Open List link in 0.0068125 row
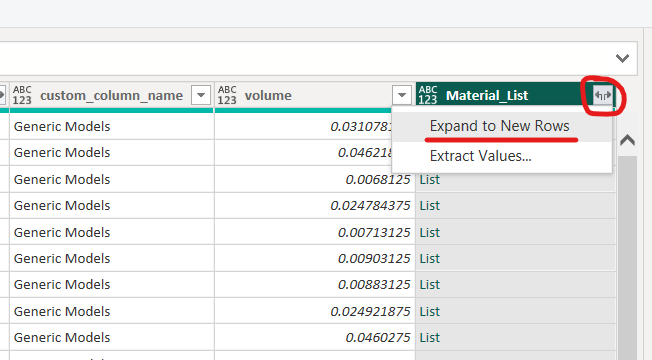Image resolution: width=652 pixels, height=360 pixels. pyautogui.click(x=430, y=180)
